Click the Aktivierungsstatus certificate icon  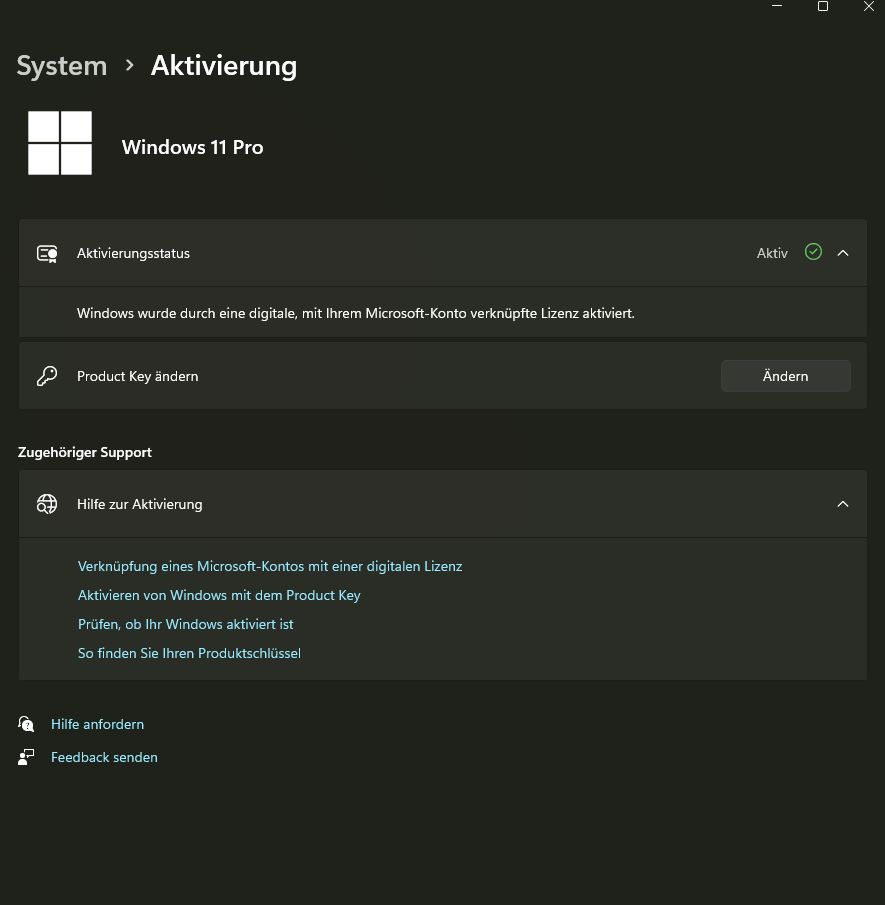[47, 253]
